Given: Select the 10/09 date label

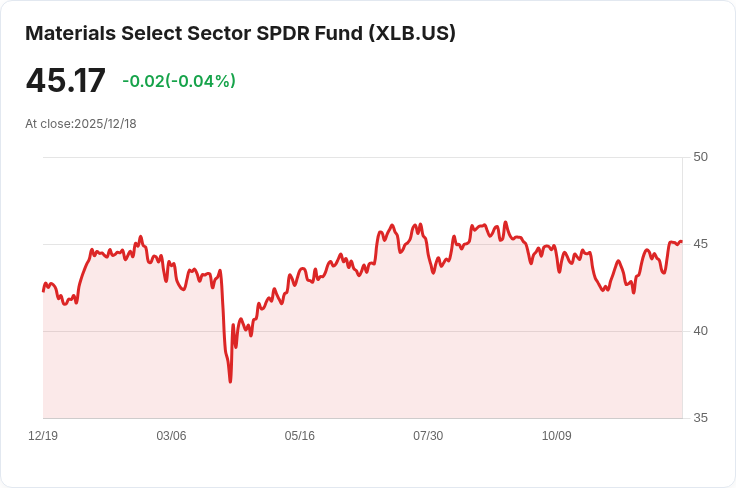Looking at the screenshot, I should pyautogui.click(x=557, y=436).
